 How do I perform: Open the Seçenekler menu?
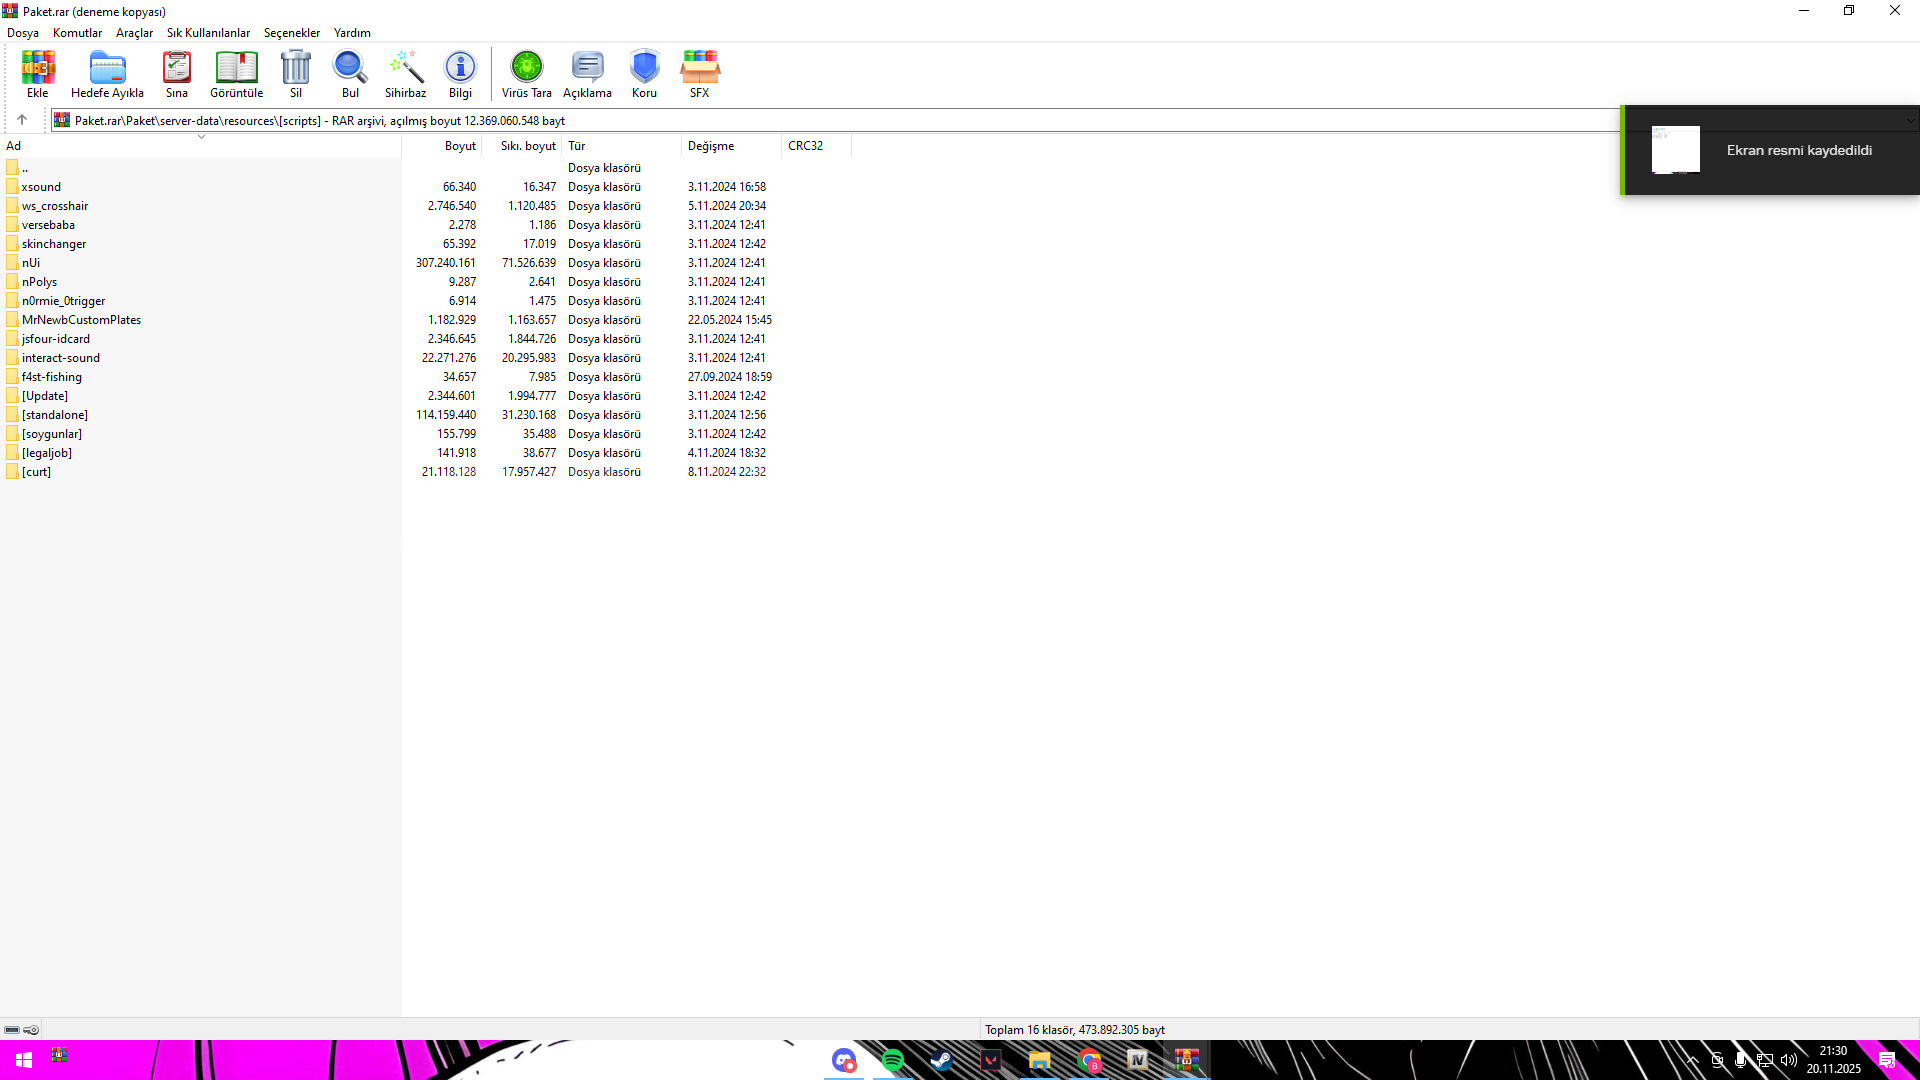291,33
